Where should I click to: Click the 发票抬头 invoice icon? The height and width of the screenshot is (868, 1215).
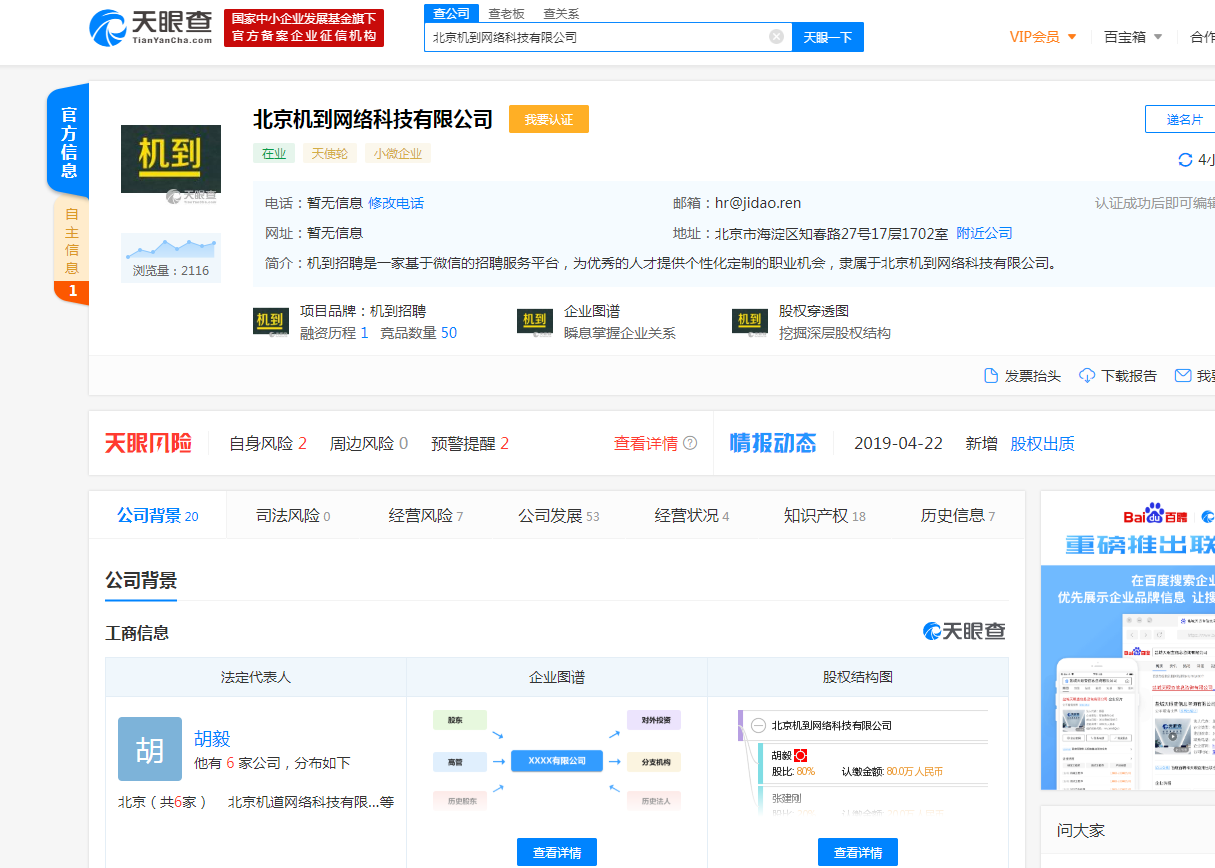[991, 376]
